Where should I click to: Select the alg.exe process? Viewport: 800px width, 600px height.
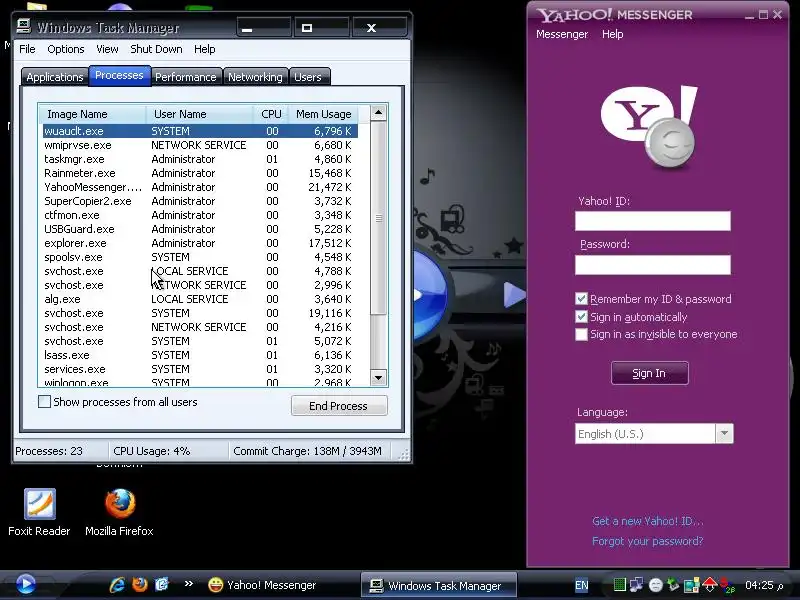(x=200, y=299)
